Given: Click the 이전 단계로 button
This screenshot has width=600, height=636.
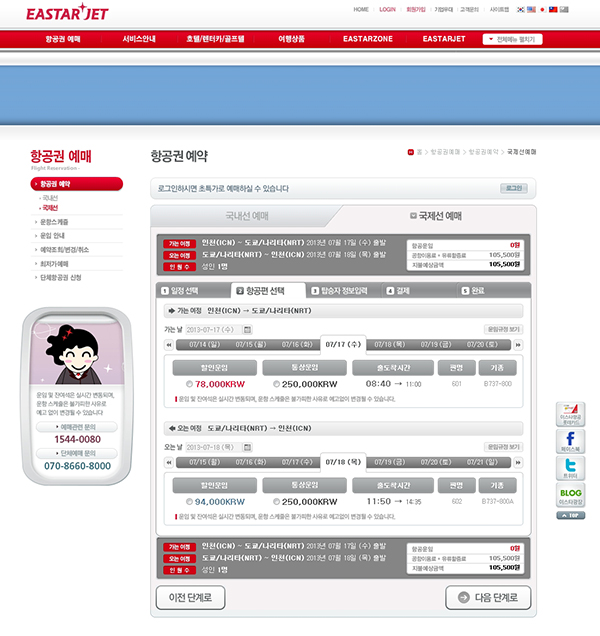Looking at the screenshot, I should 191,597.
